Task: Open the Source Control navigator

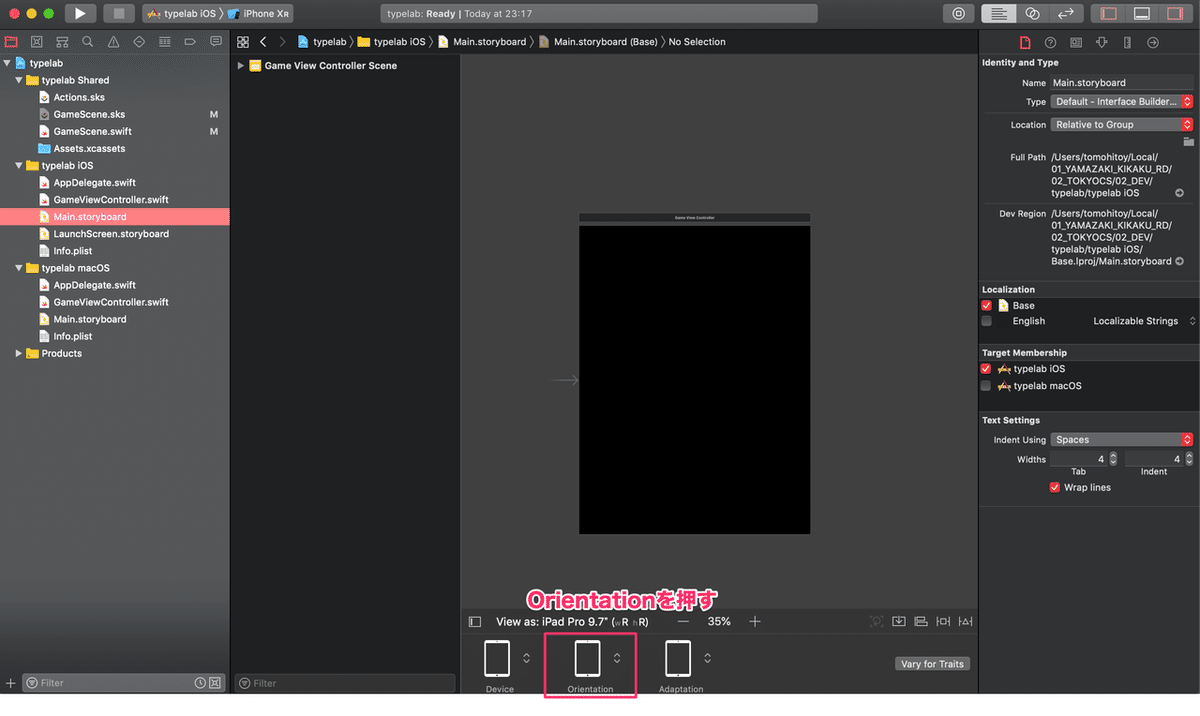Action: [x=37, y=42]
